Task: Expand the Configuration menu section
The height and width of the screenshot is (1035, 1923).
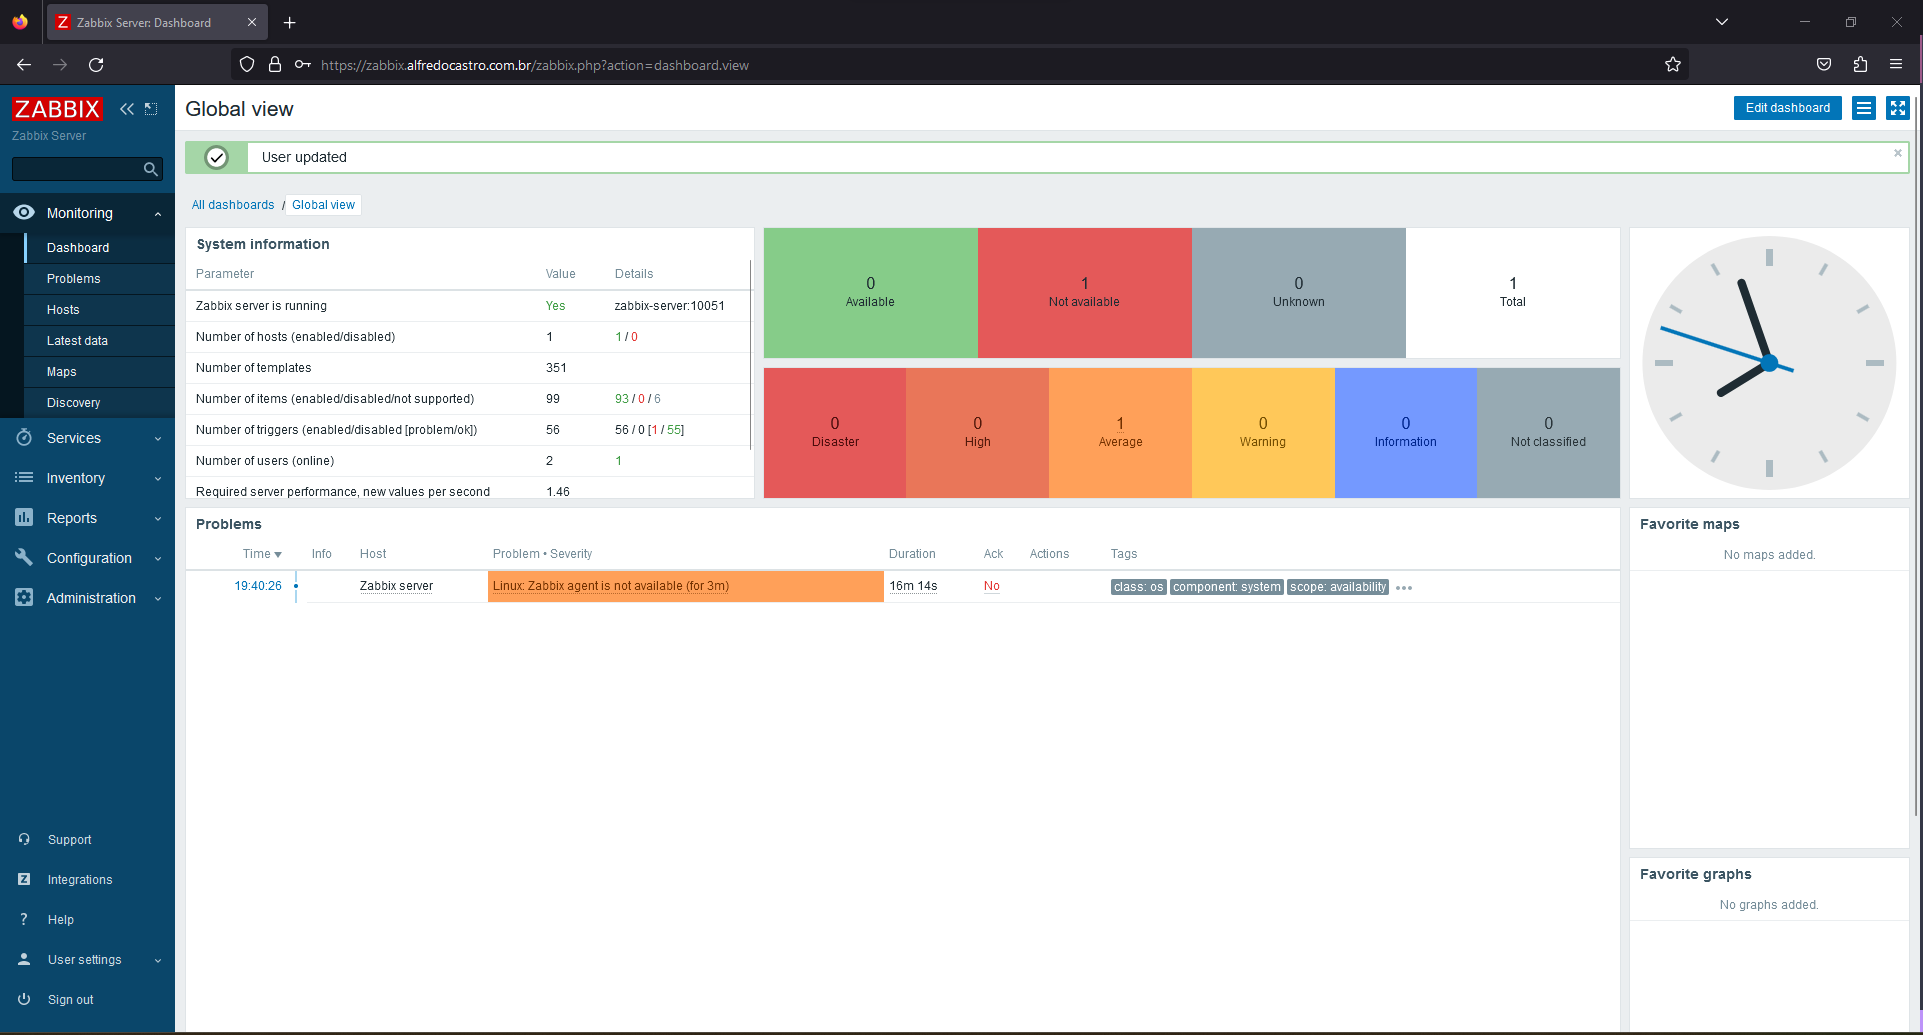Action: [x=158, y=559]
